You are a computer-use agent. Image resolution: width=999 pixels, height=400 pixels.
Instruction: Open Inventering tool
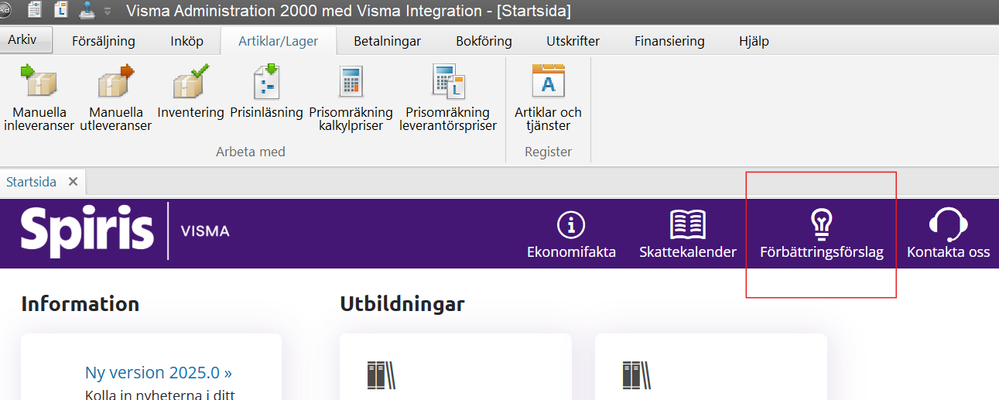190,91
